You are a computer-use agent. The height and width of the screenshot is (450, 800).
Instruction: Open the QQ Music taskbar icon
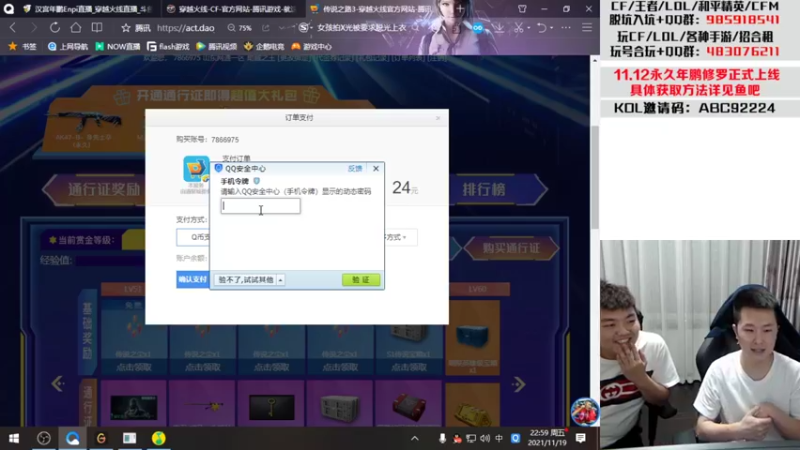click(x=159, y=438)
